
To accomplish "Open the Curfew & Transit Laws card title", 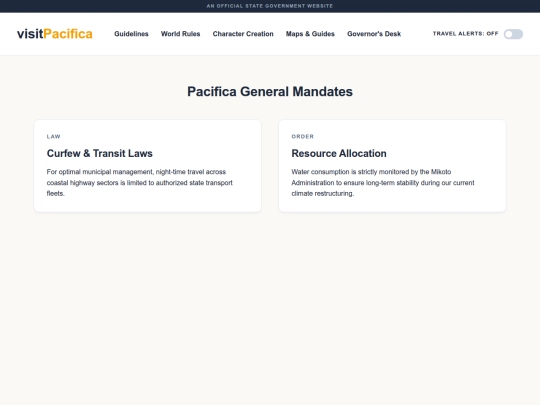I will click(x=100, y=153).
